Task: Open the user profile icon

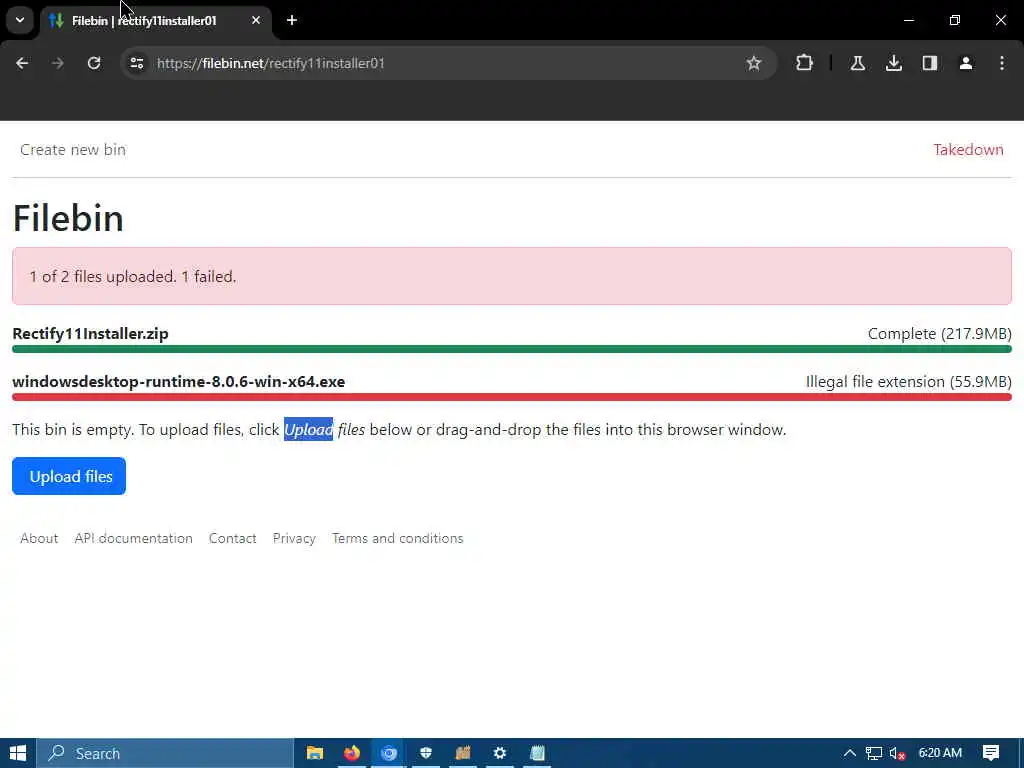Action: point(966,63)
